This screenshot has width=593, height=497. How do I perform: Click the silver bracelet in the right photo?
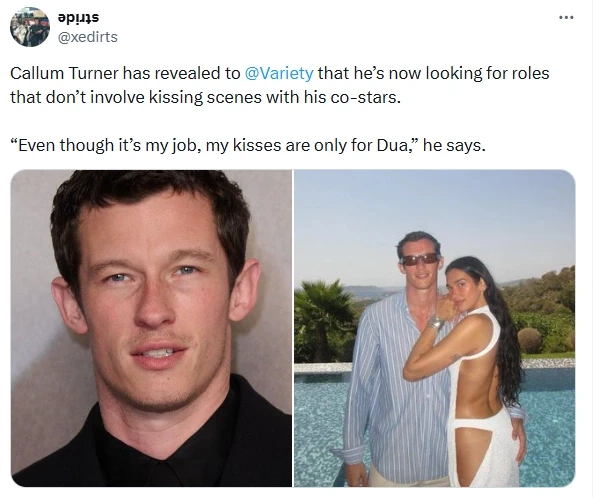[x=436, y=323]
